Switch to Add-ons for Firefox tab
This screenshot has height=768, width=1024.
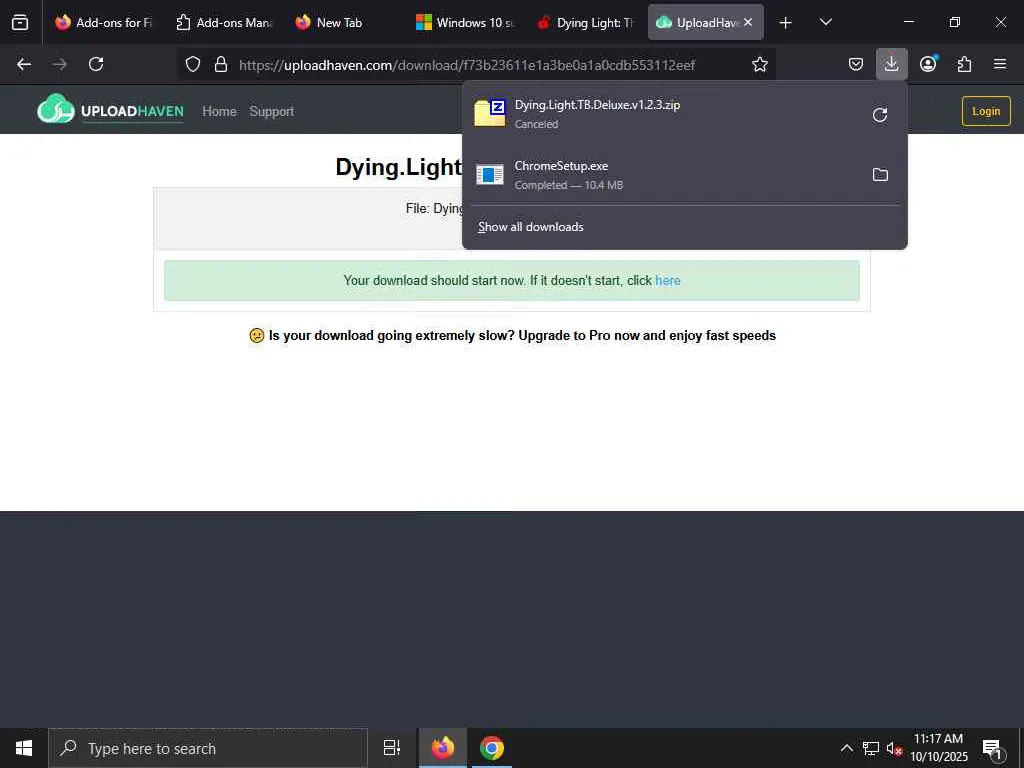104,22
